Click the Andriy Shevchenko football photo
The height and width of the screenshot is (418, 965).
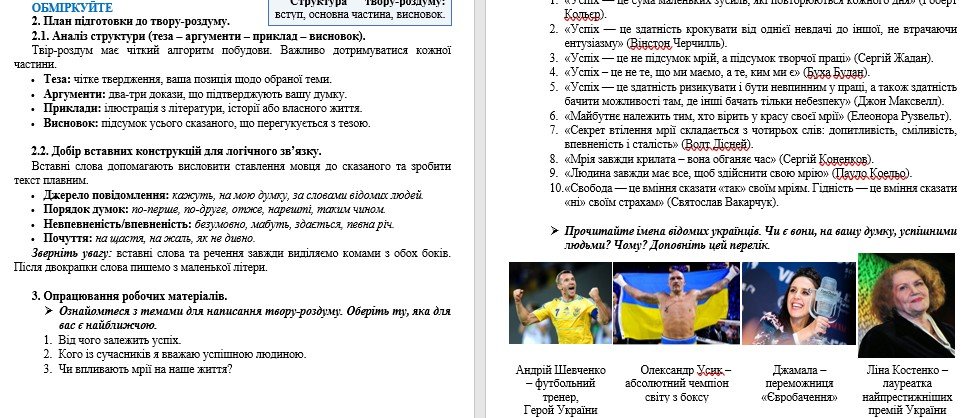pyautogui.click(x=556, y=303)
